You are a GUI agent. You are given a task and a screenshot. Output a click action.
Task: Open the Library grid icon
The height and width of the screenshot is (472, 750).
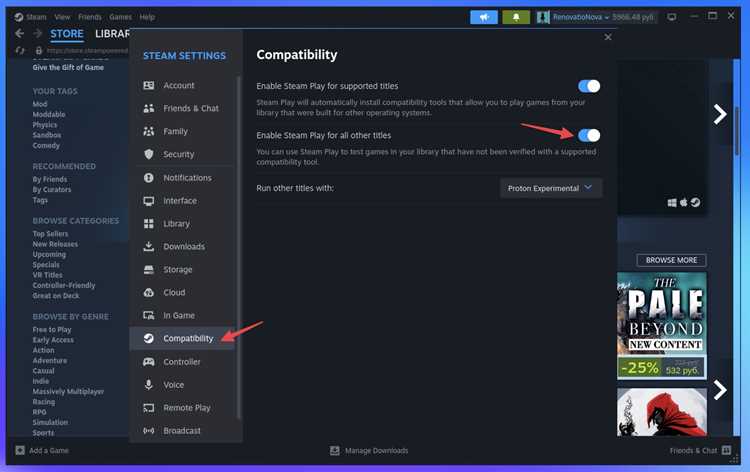tap(149, 223)
